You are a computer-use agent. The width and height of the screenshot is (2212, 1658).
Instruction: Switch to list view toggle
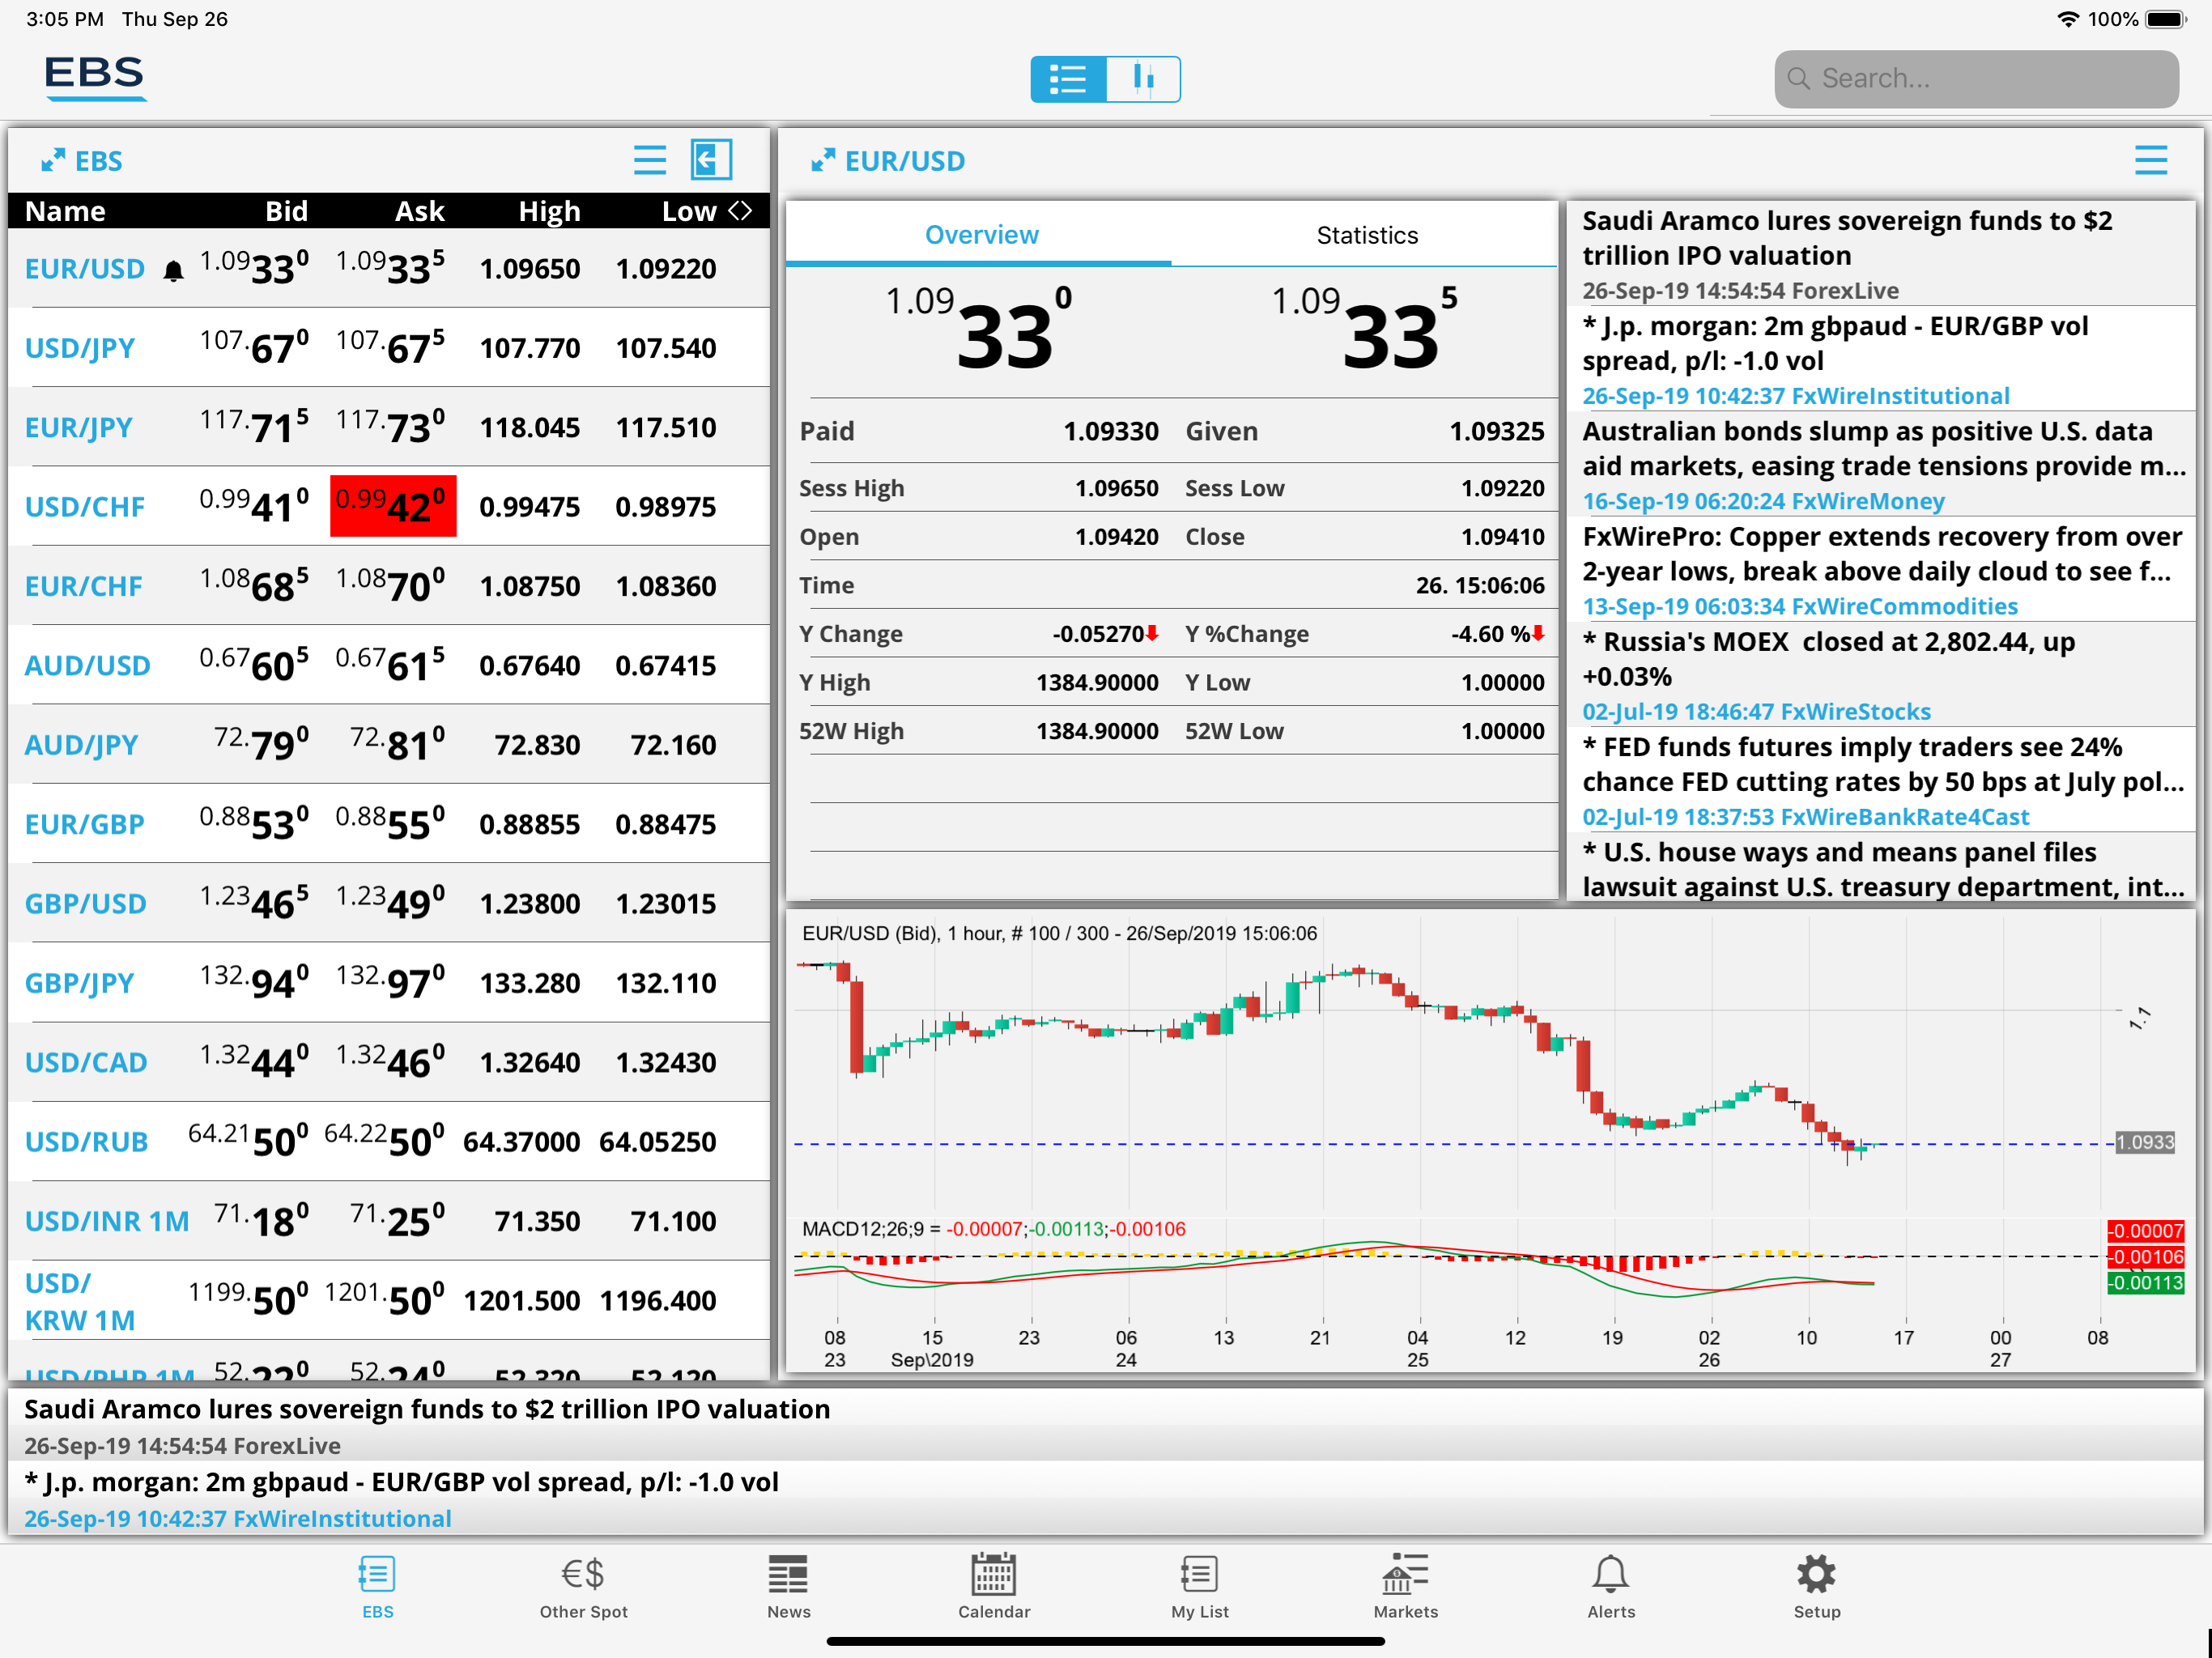pos(1068,79)
